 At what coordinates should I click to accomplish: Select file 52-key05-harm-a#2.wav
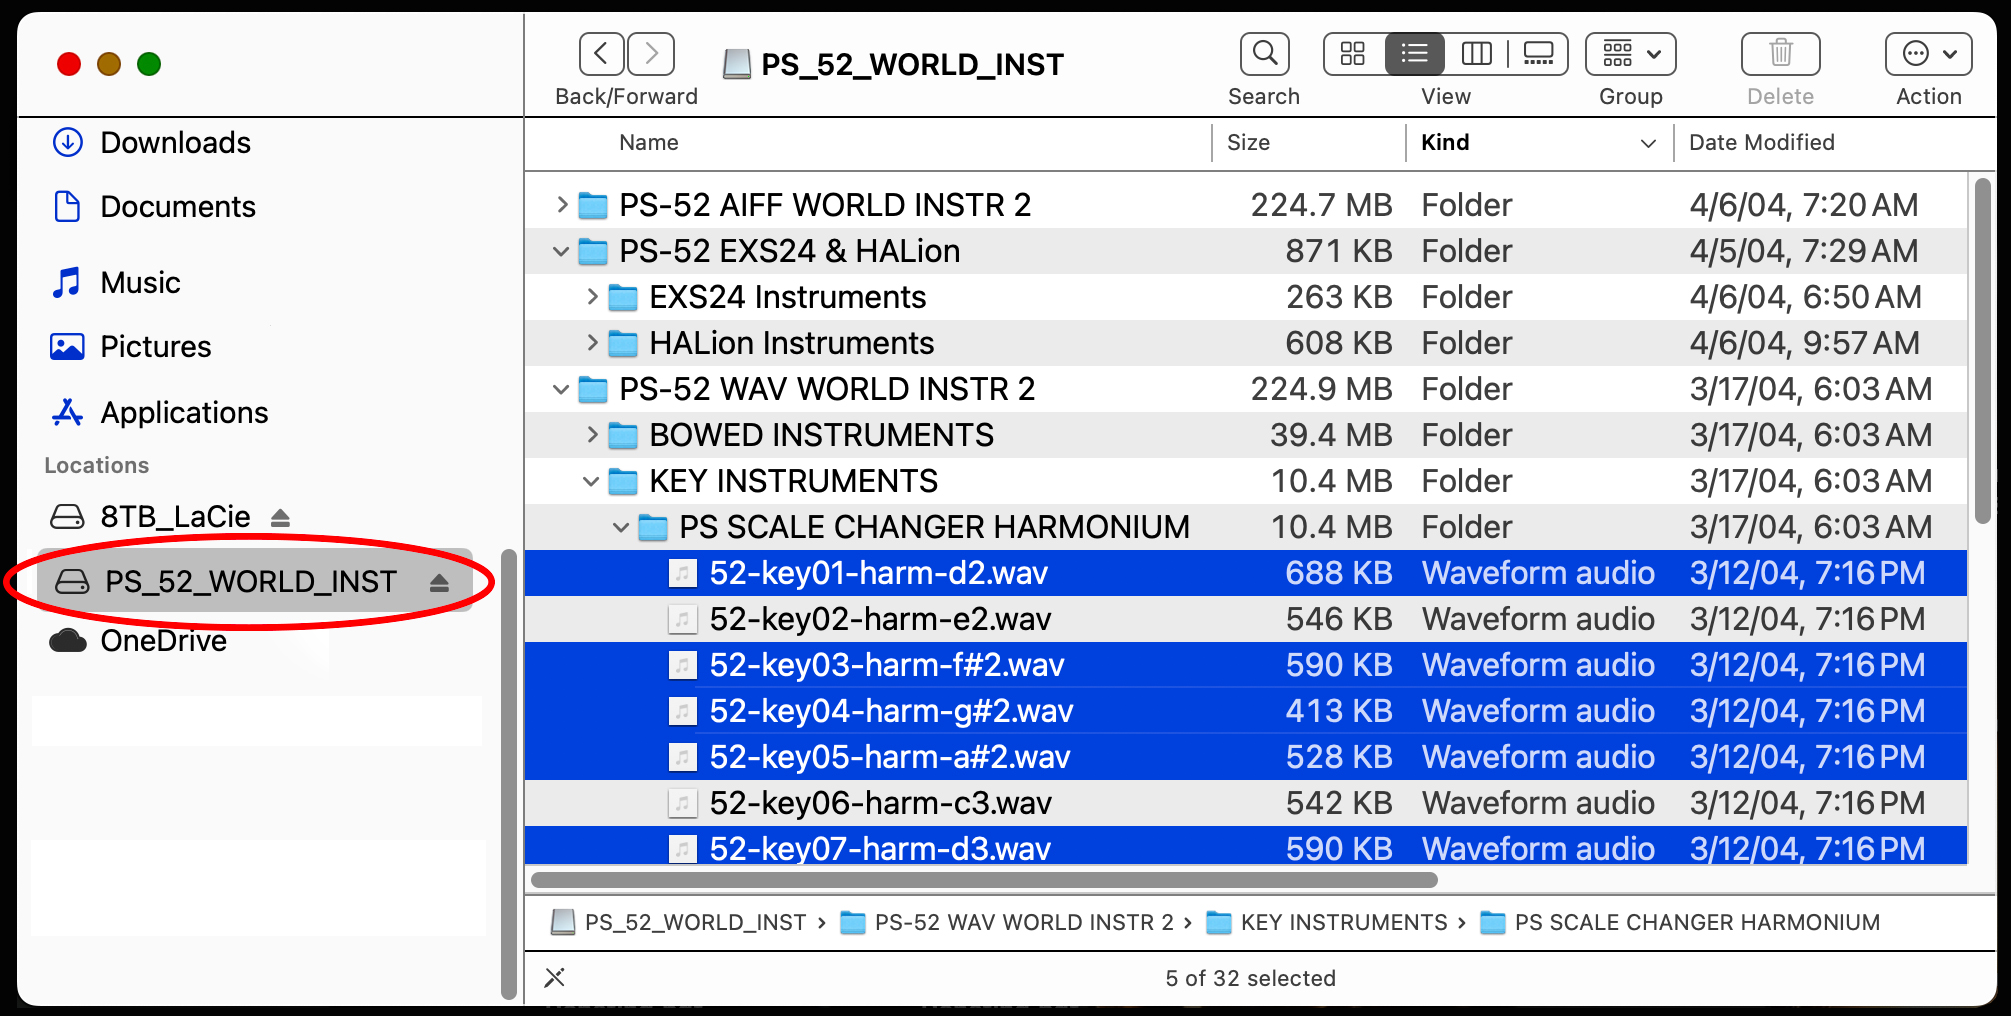click(x=1246, y=757)
